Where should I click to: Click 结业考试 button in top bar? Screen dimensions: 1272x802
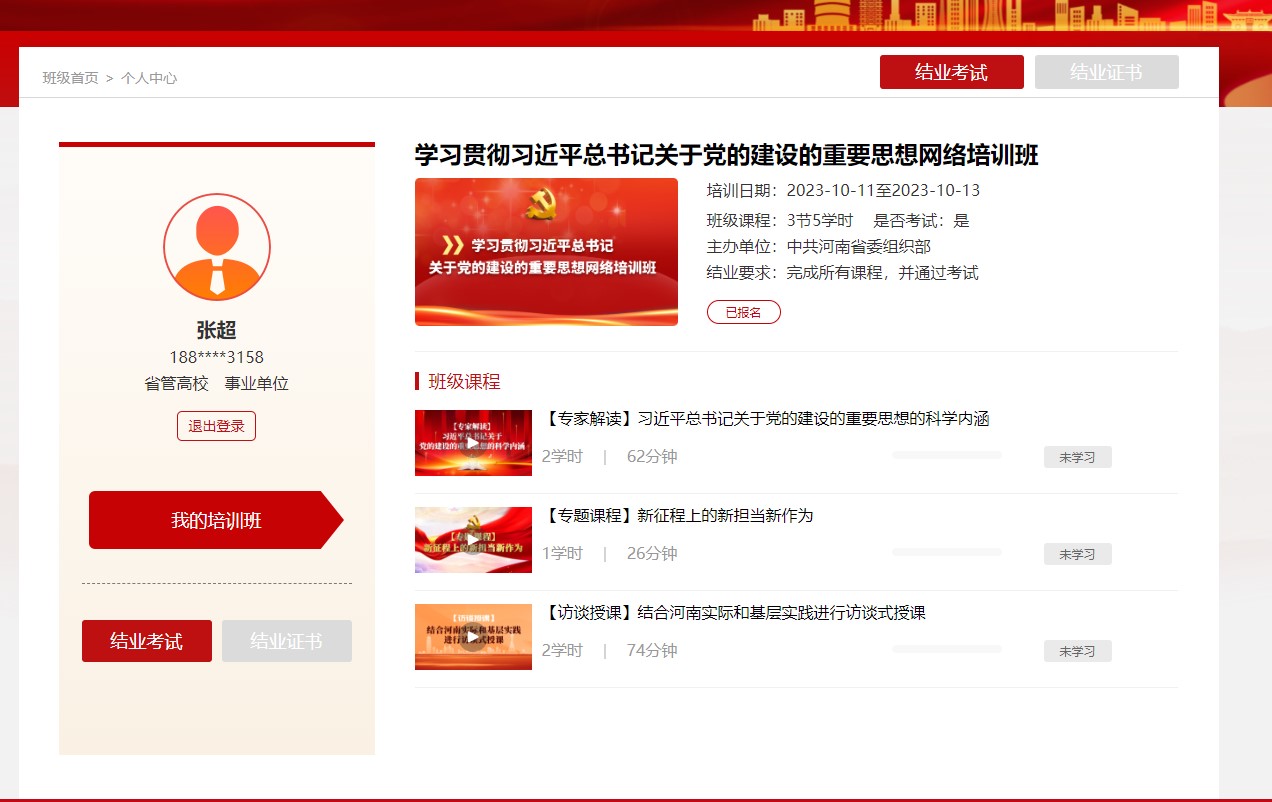tap(951, 72)
